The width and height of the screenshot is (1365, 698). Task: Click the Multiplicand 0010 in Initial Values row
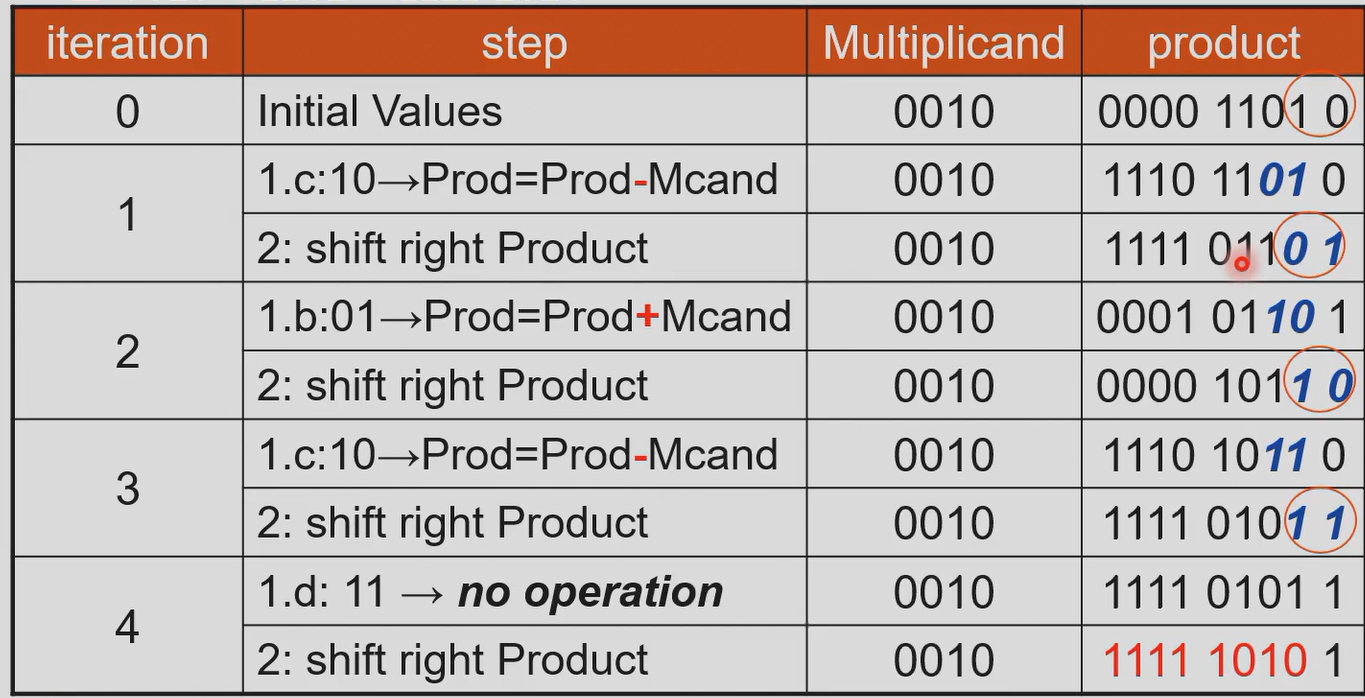[943, 112]
